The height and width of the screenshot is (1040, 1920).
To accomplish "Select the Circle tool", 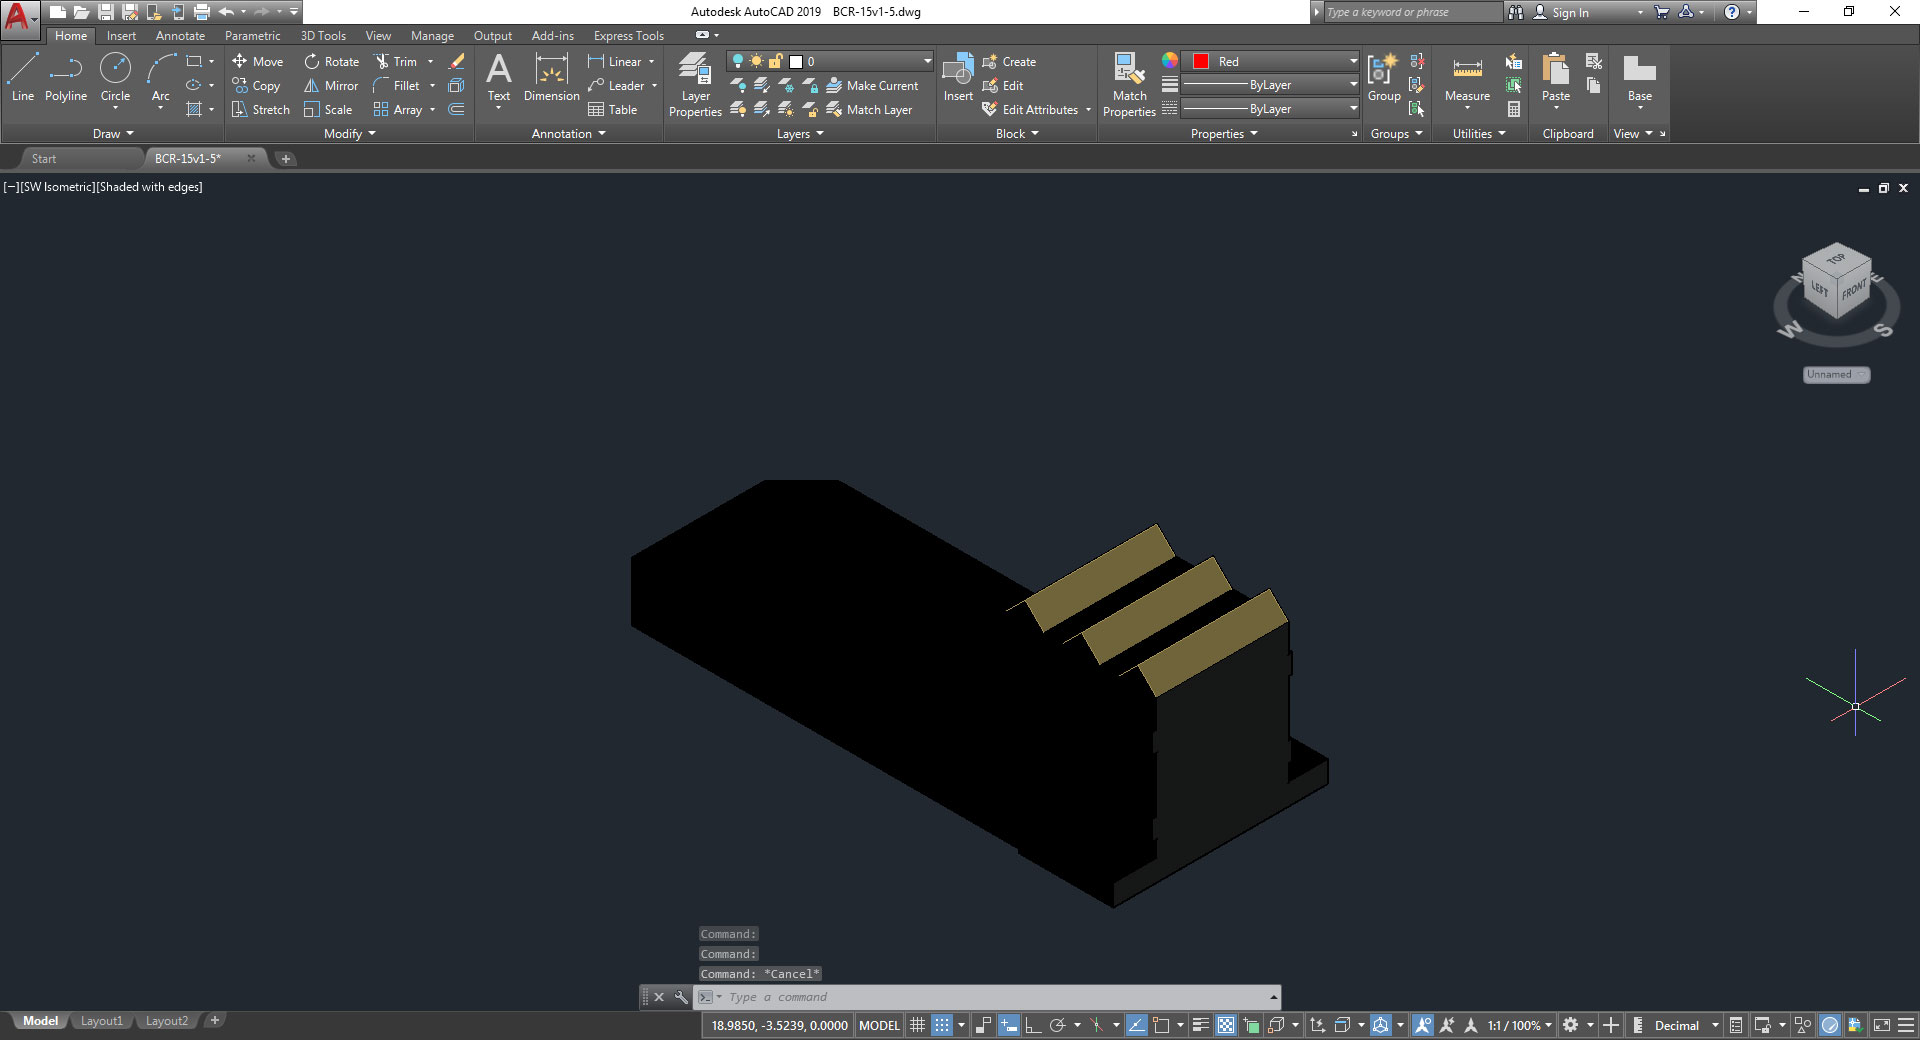I will click(115, 78).
